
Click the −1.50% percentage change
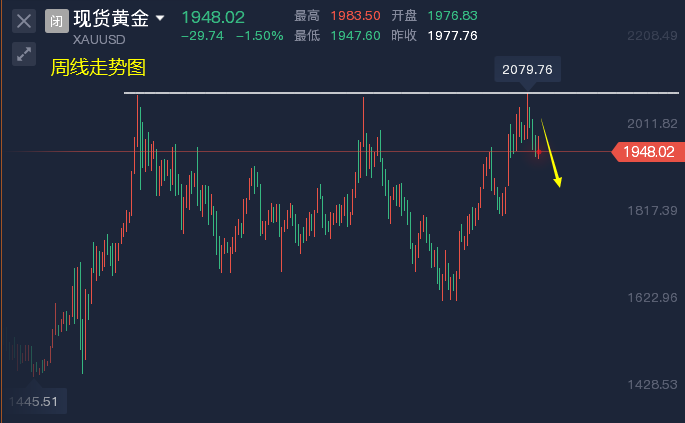pos(260,35)
